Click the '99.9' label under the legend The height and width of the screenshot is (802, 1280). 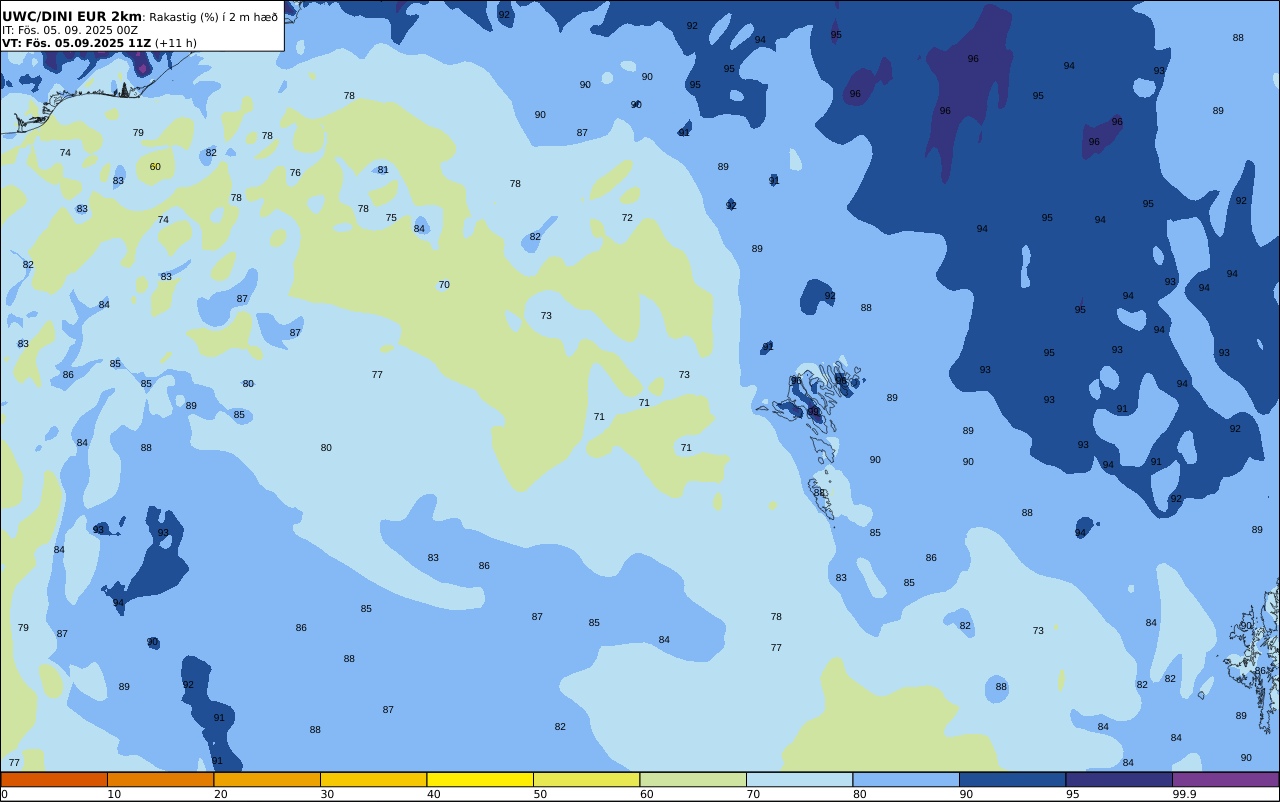coord(1184,794)
